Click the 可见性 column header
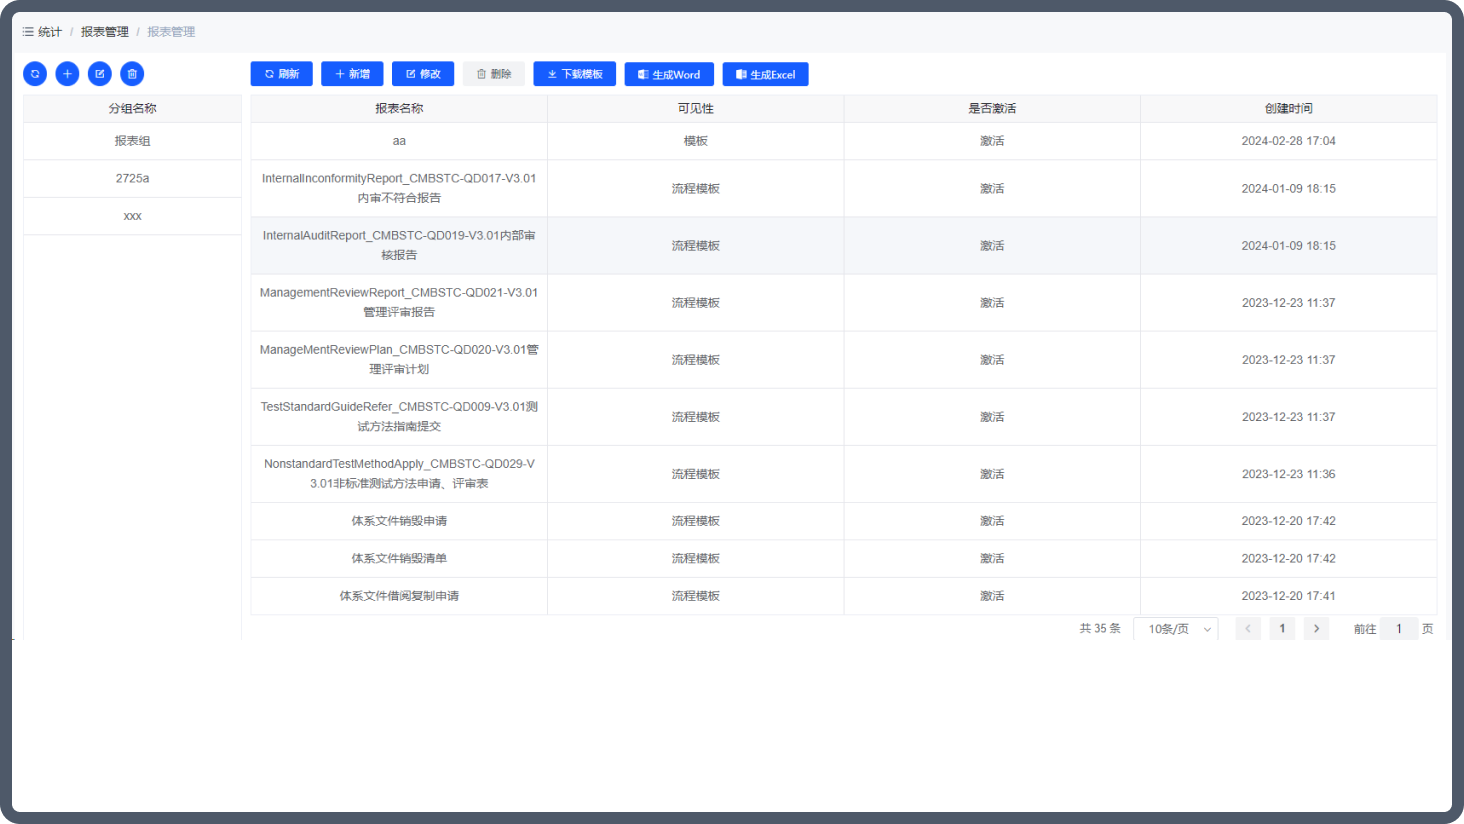Screen dimensions: 1464x824 (696, 109)
